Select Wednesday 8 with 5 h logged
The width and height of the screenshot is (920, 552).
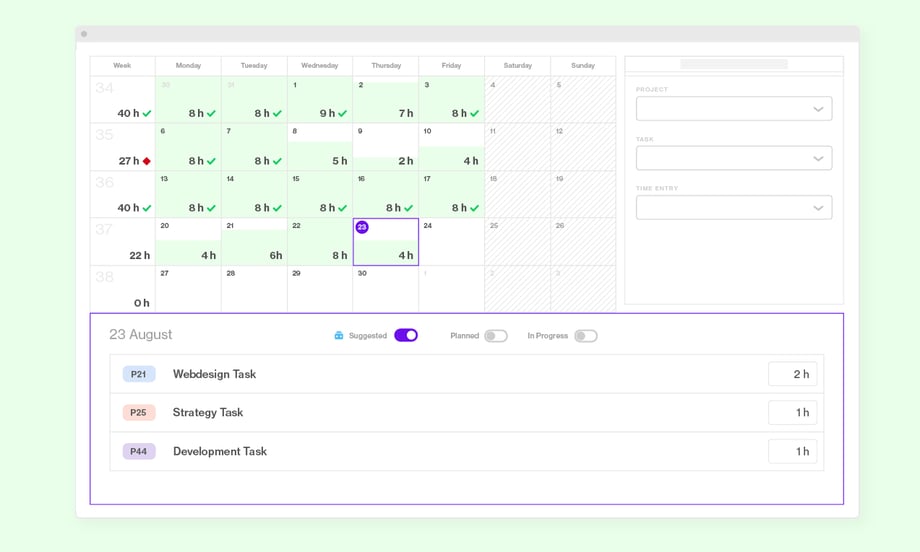coord(320,147)
